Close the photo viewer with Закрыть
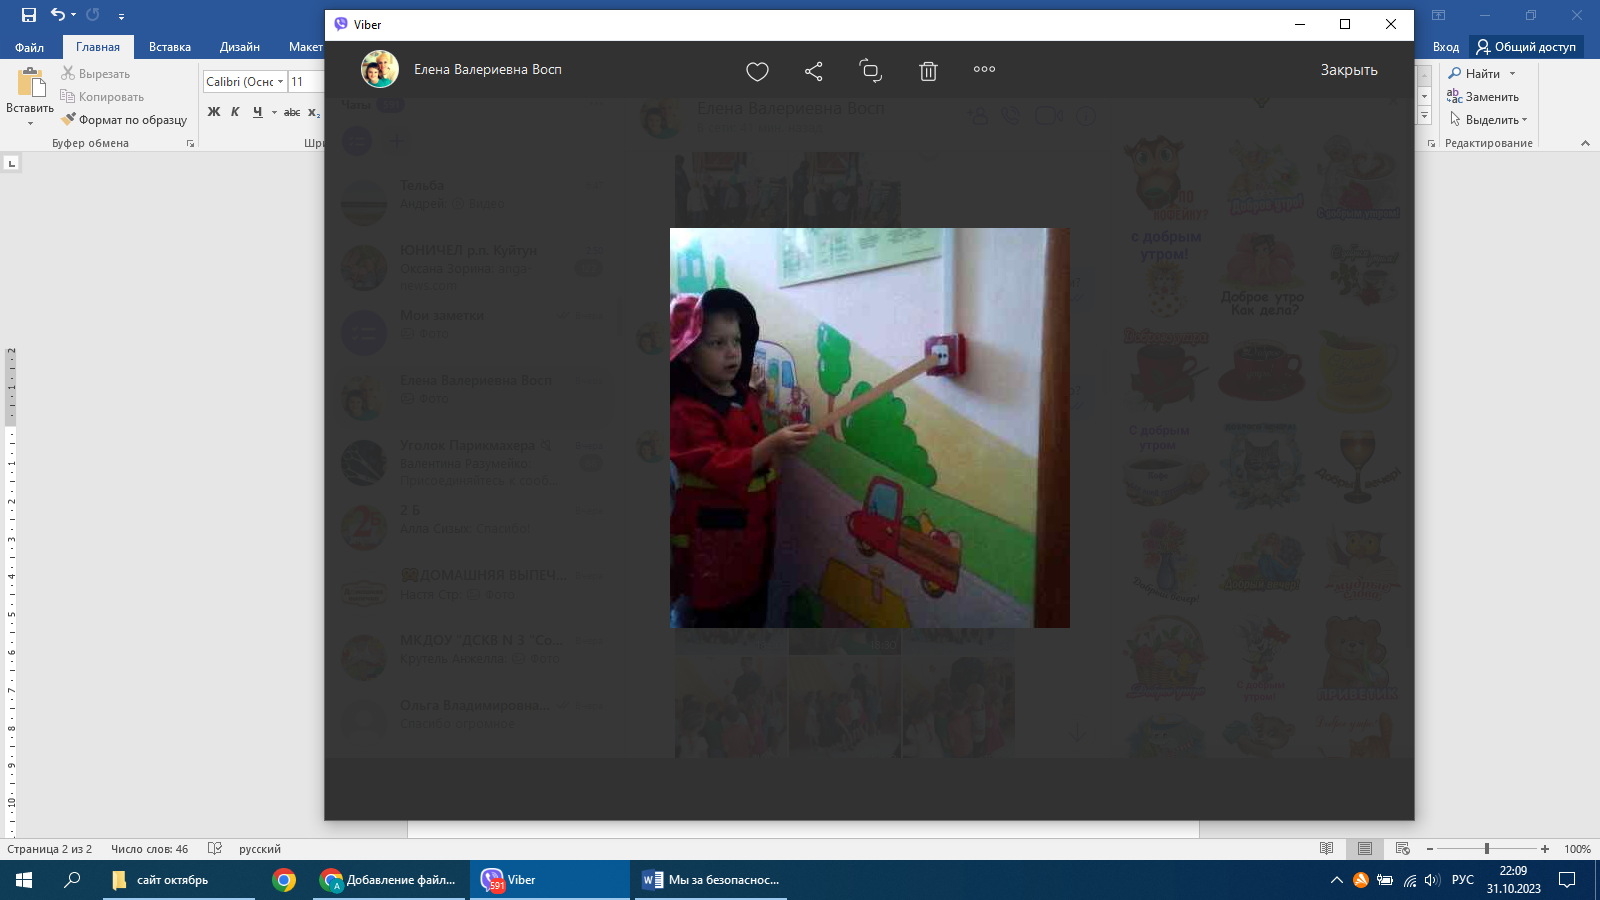 (1349, 70)
